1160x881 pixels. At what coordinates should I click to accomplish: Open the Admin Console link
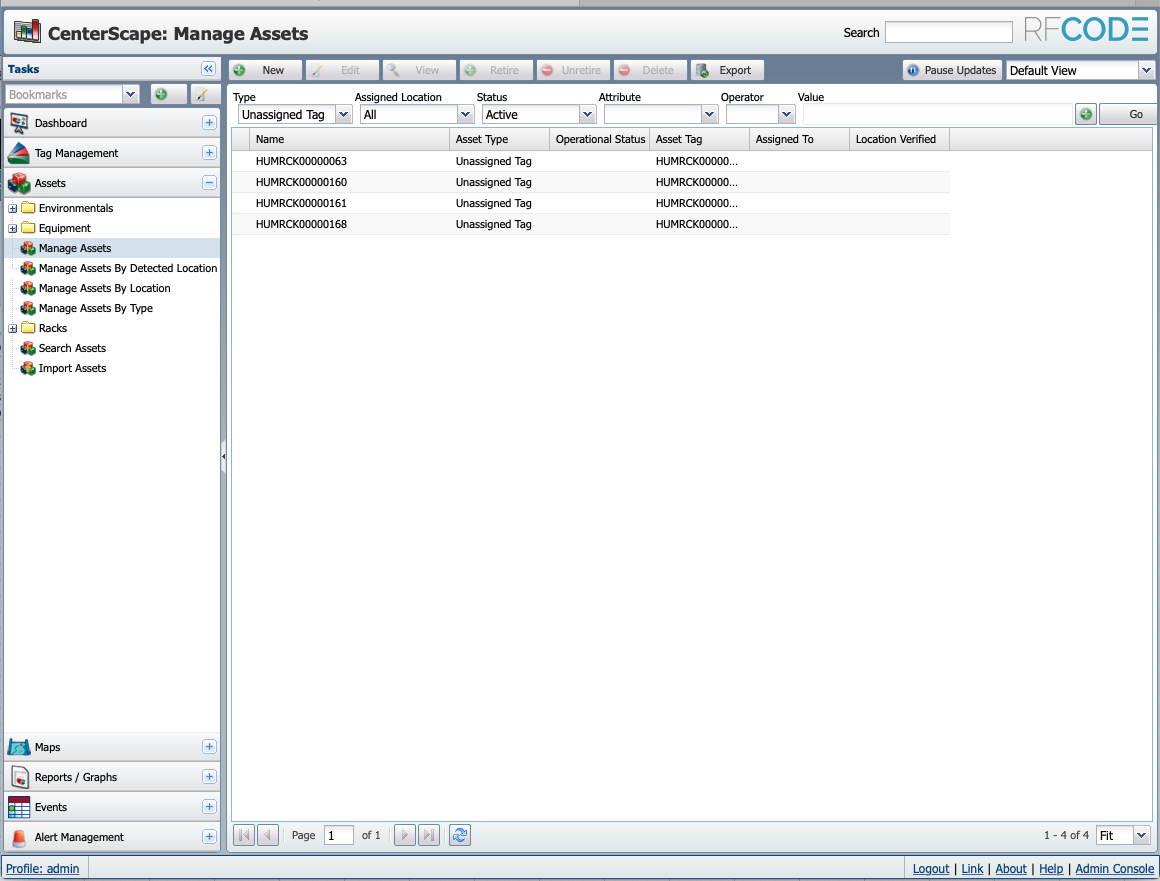click(1114, 868)
